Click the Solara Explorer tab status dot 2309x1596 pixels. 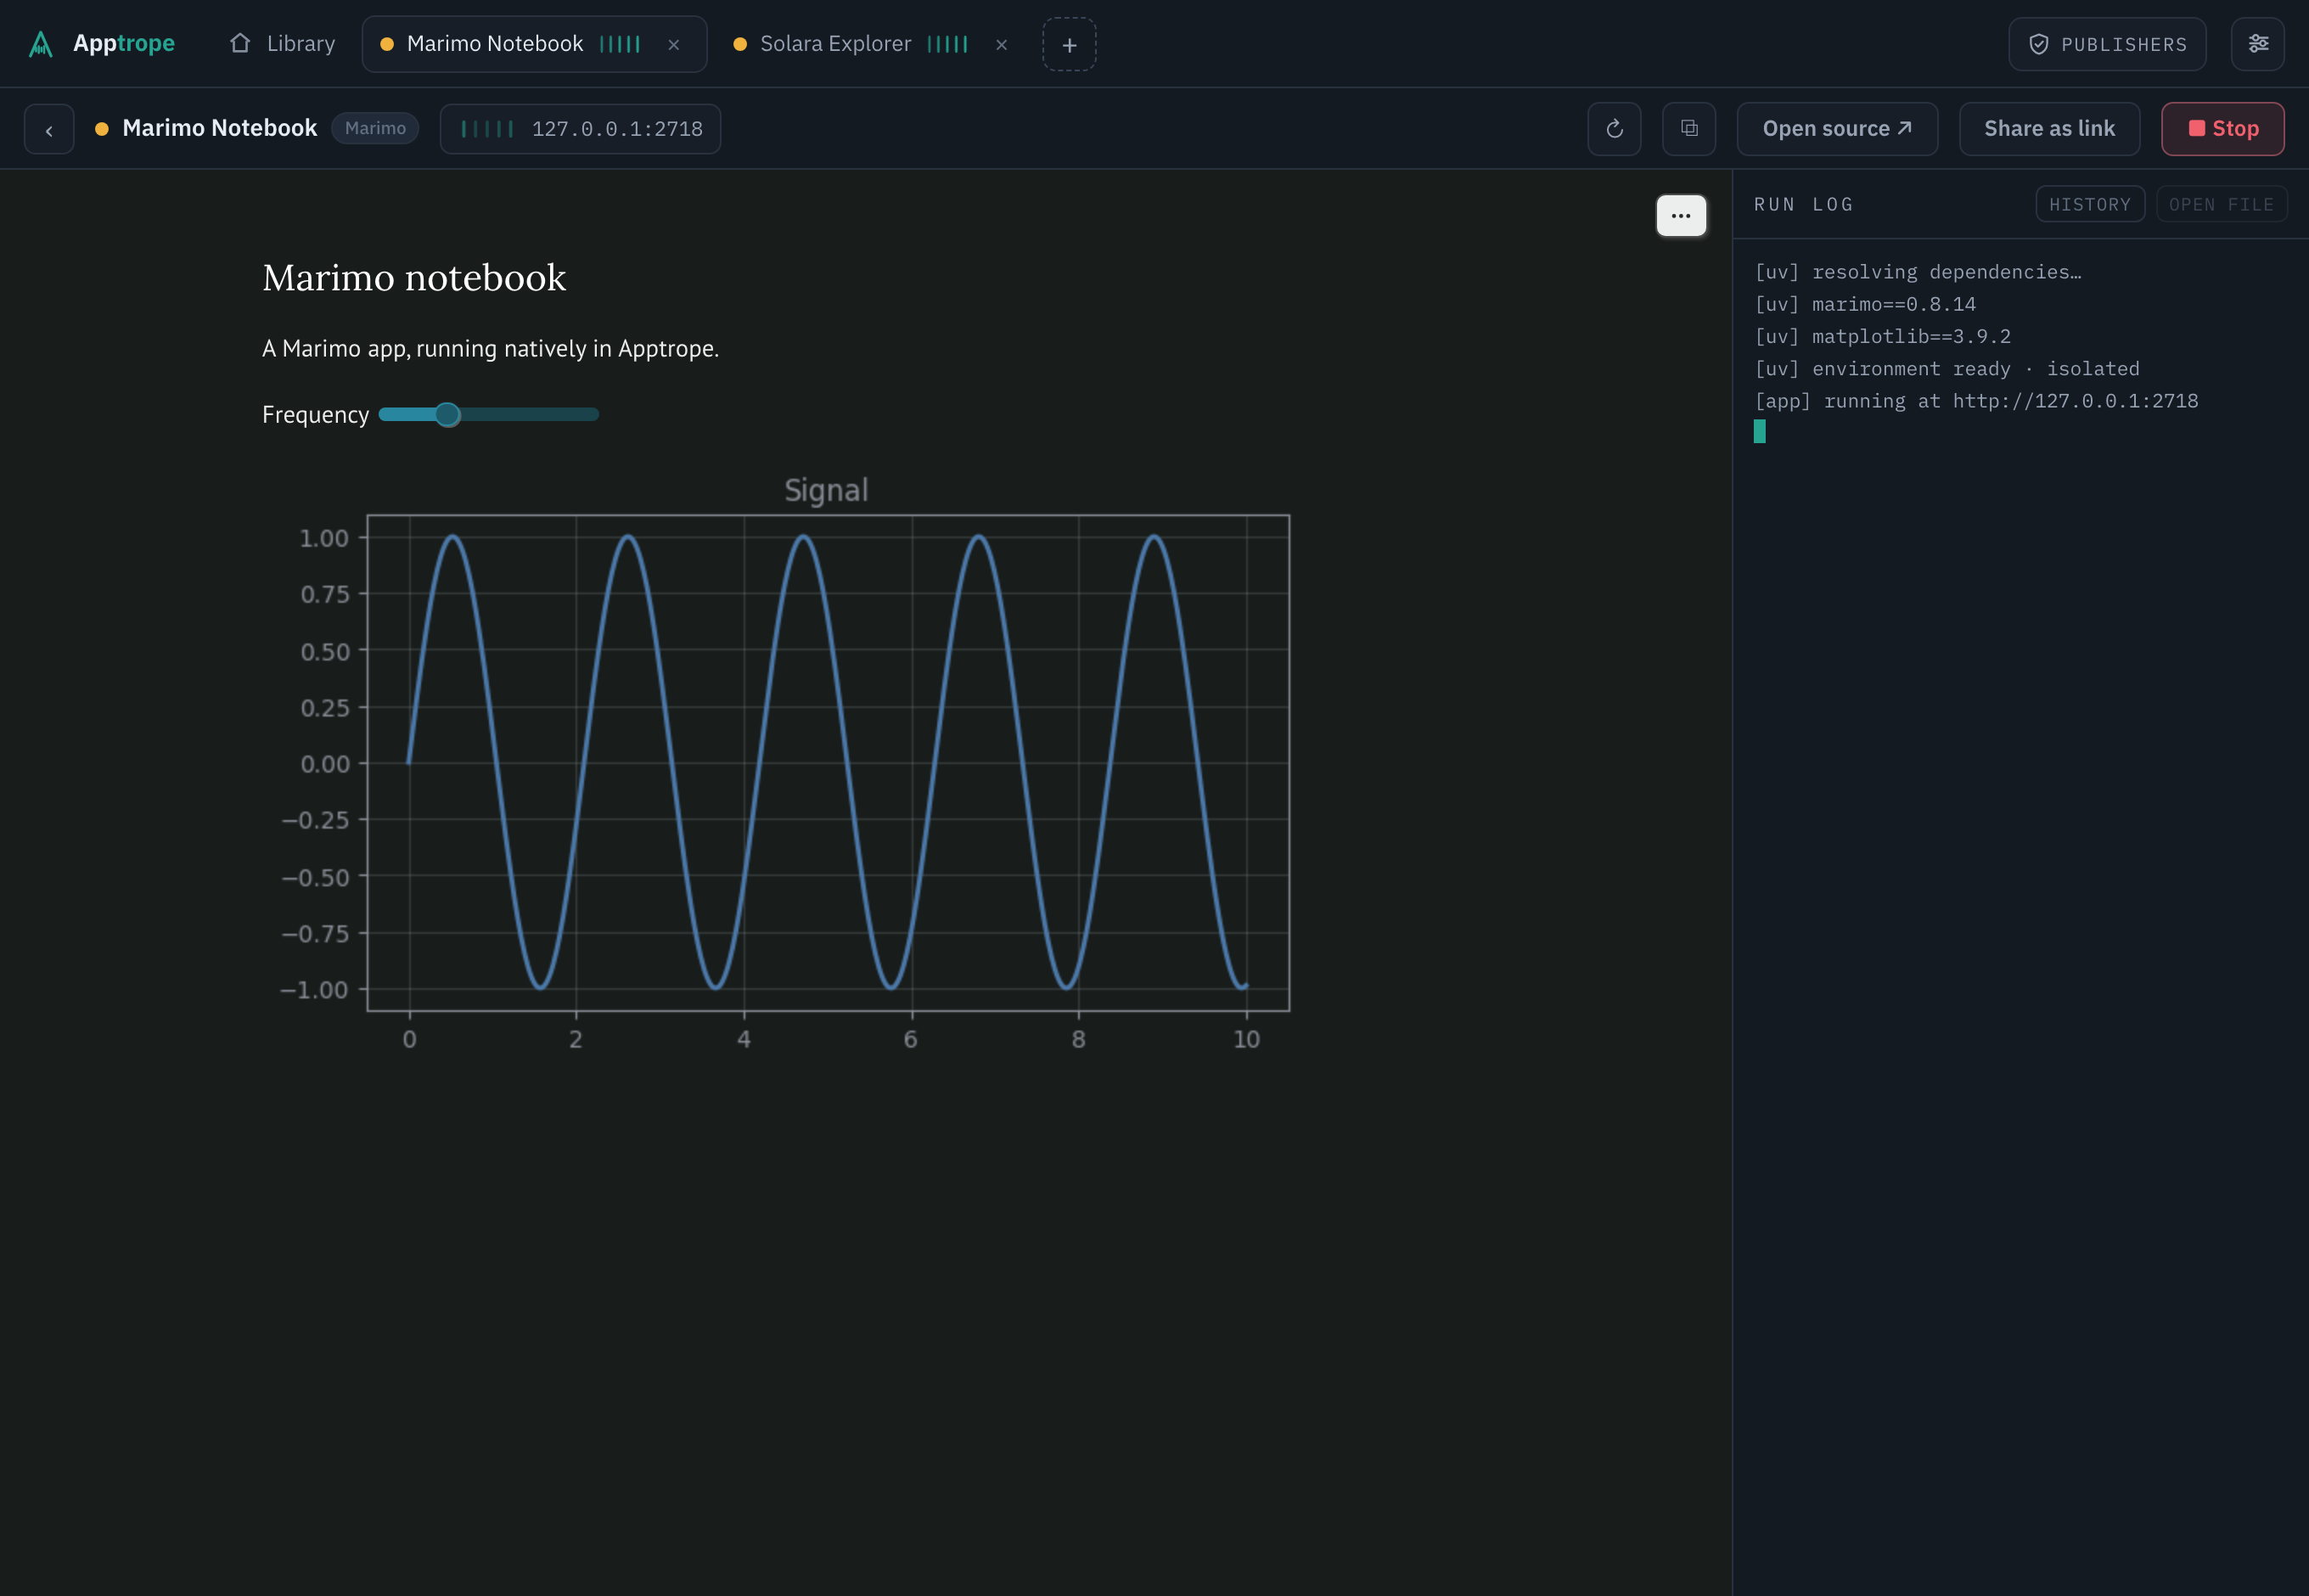pos(740,44)
